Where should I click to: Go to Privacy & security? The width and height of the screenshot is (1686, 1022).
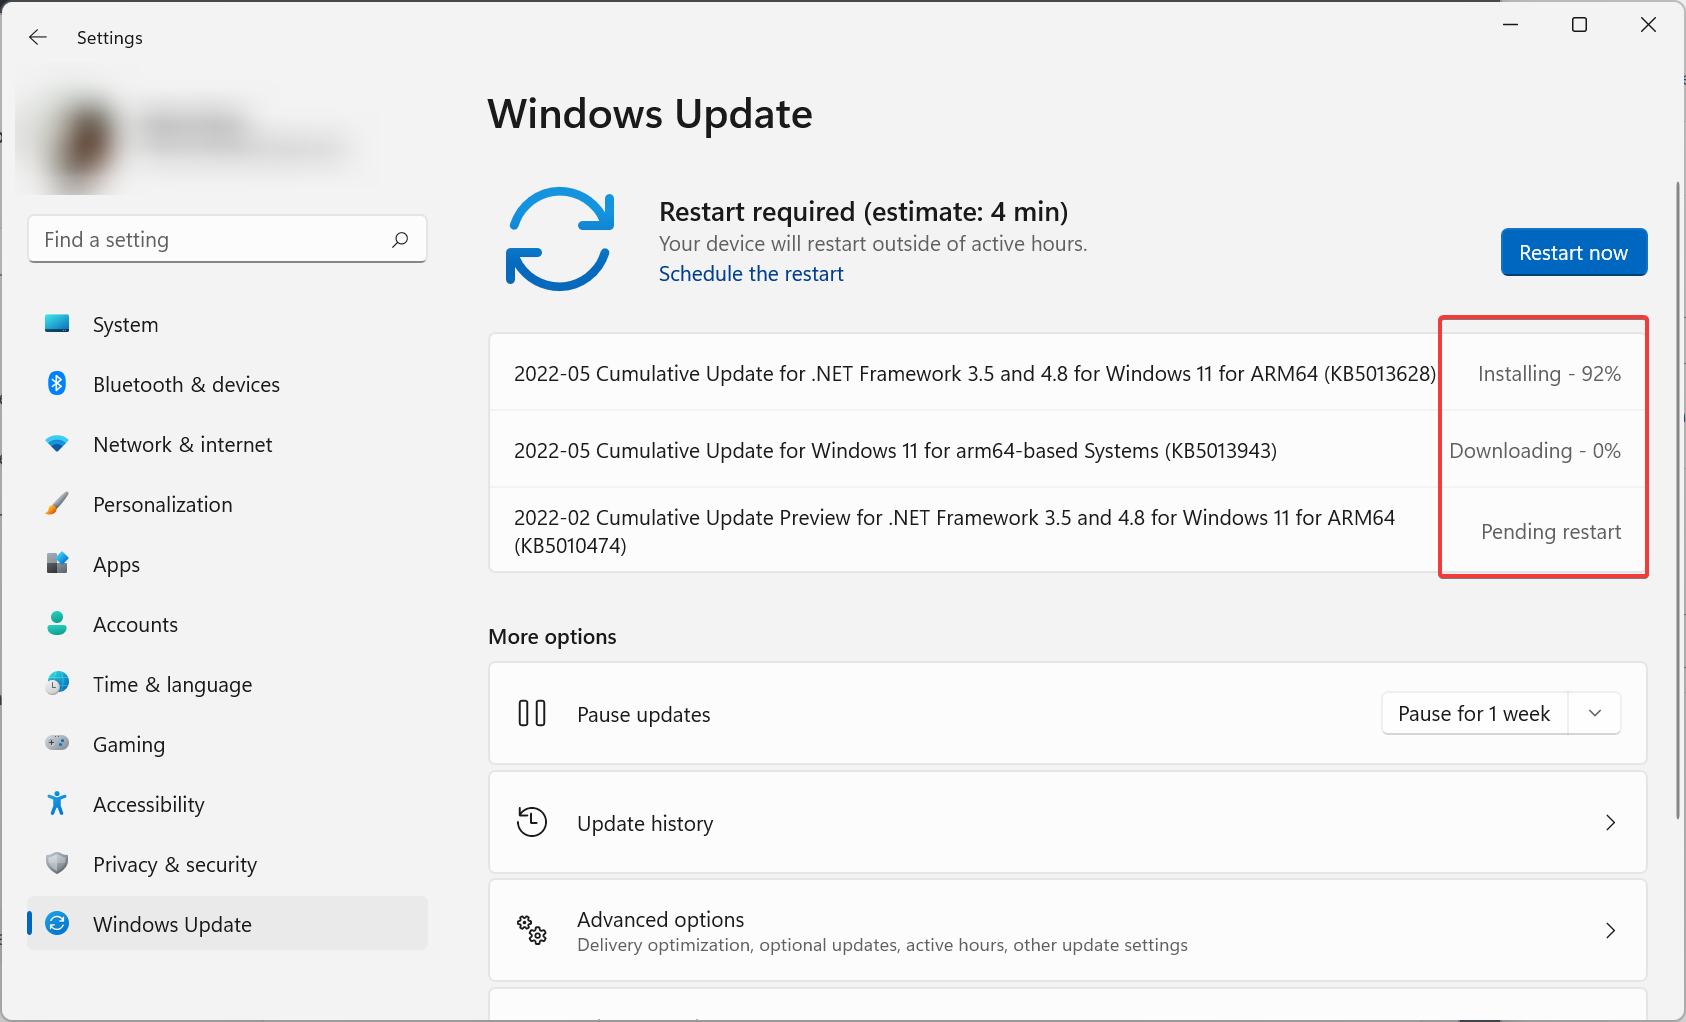click(x=227, y=864)
